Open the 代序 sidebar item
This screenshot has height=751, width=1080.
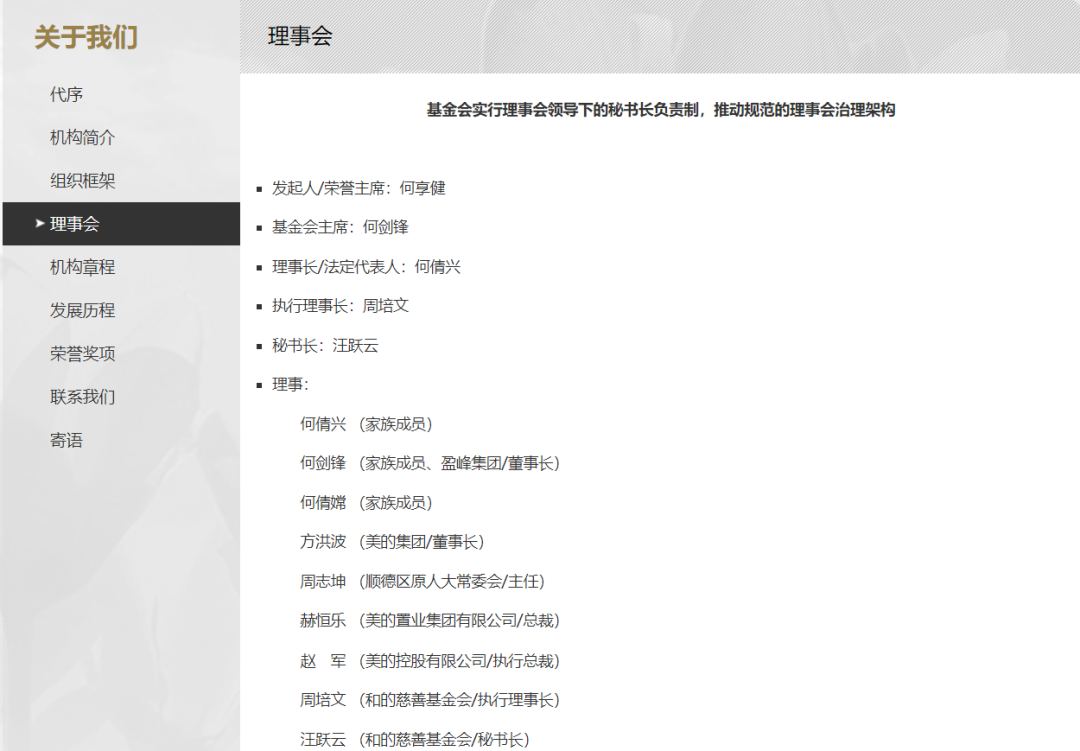pyautogui.click(x=66, y=94)
